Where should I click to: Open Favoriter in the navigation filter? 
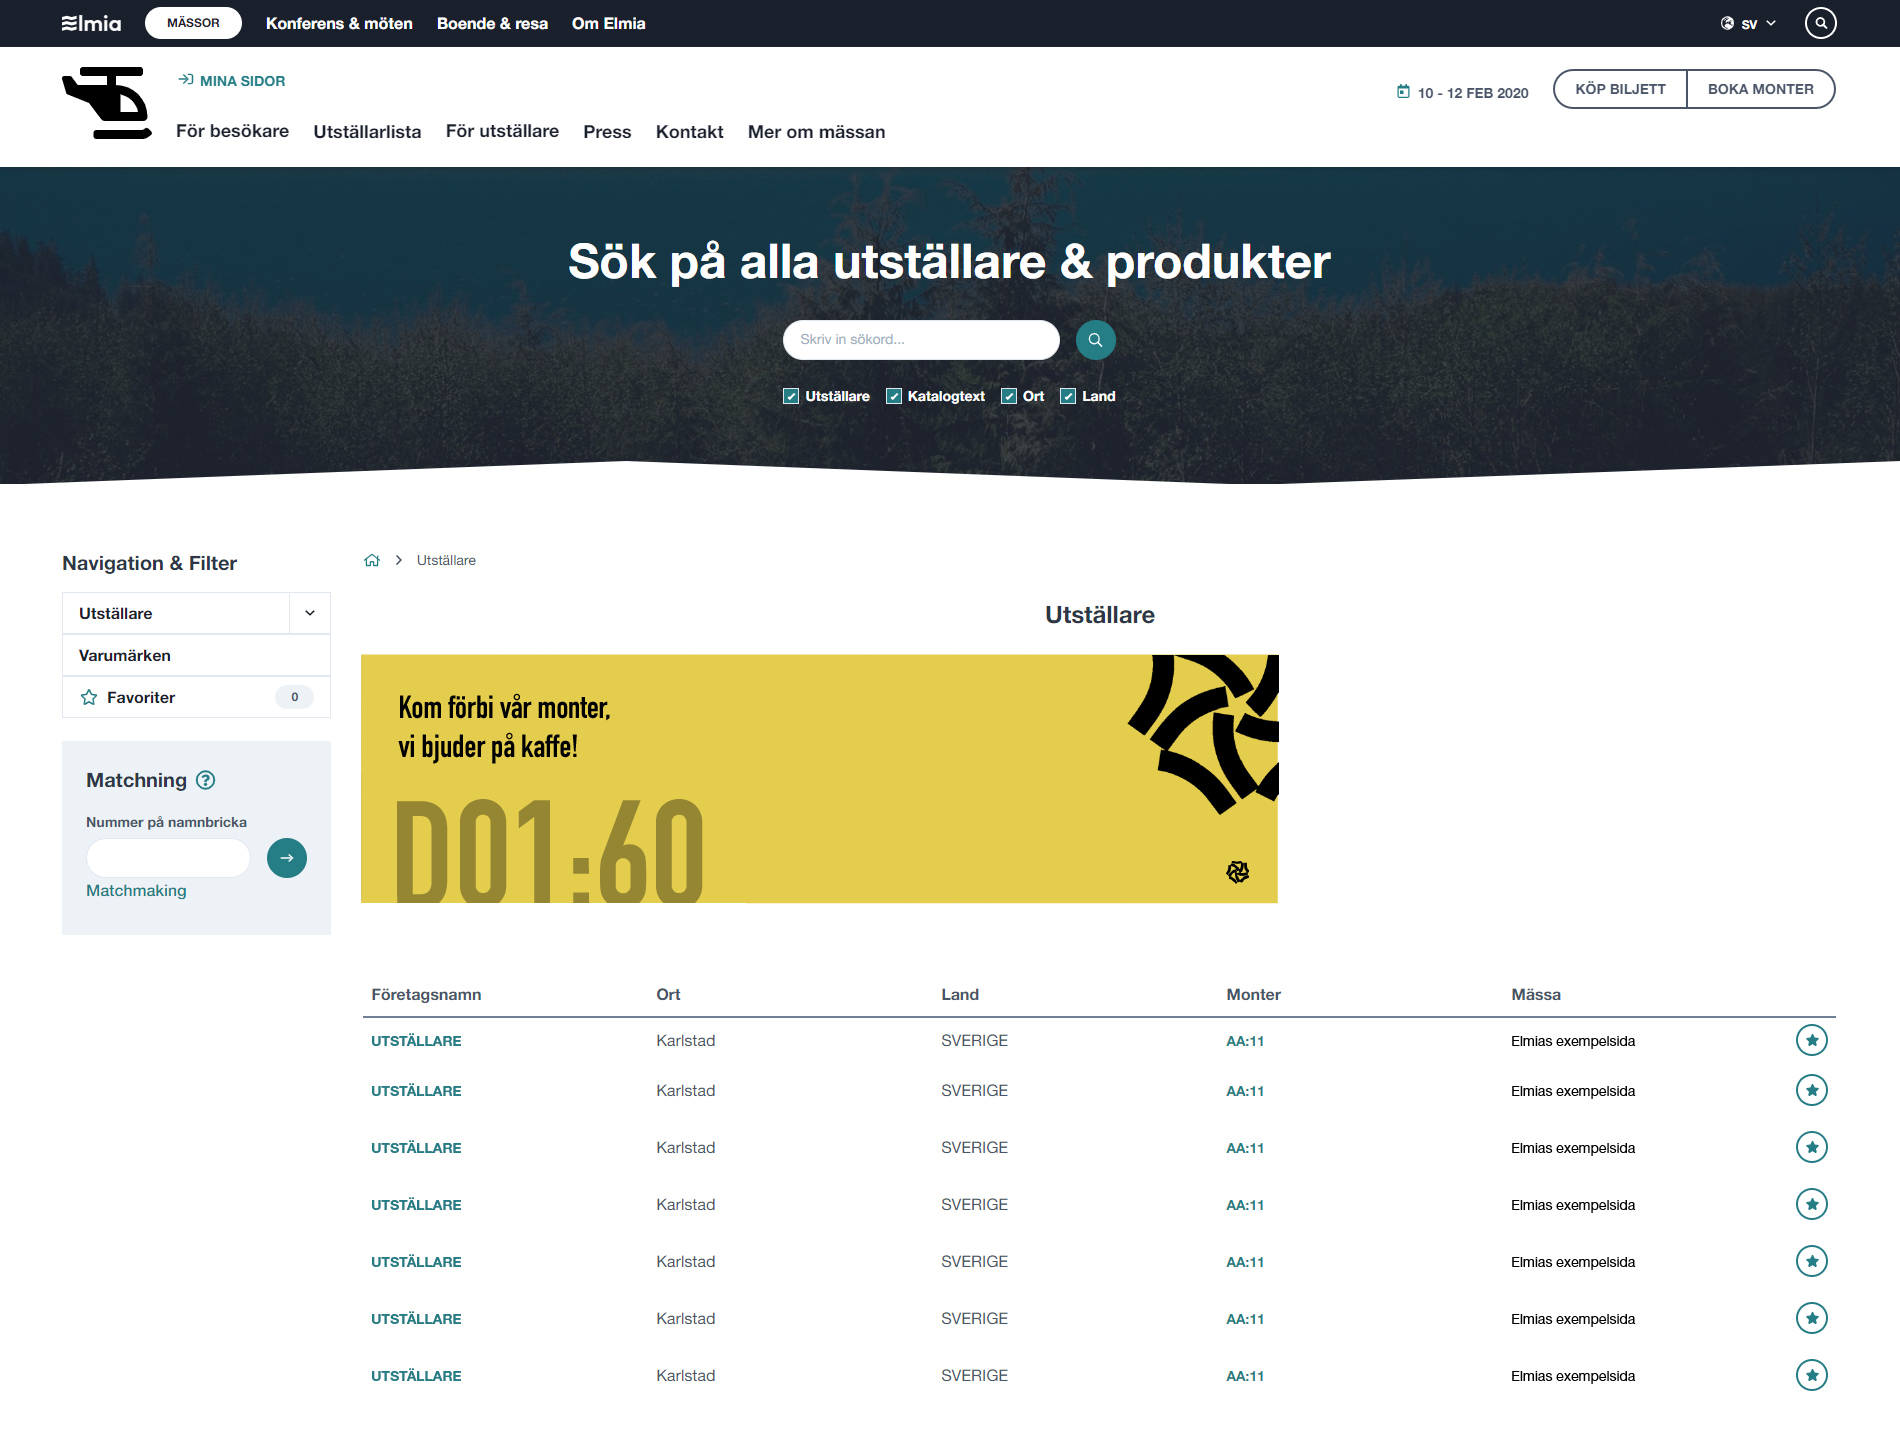coord(196,697)
